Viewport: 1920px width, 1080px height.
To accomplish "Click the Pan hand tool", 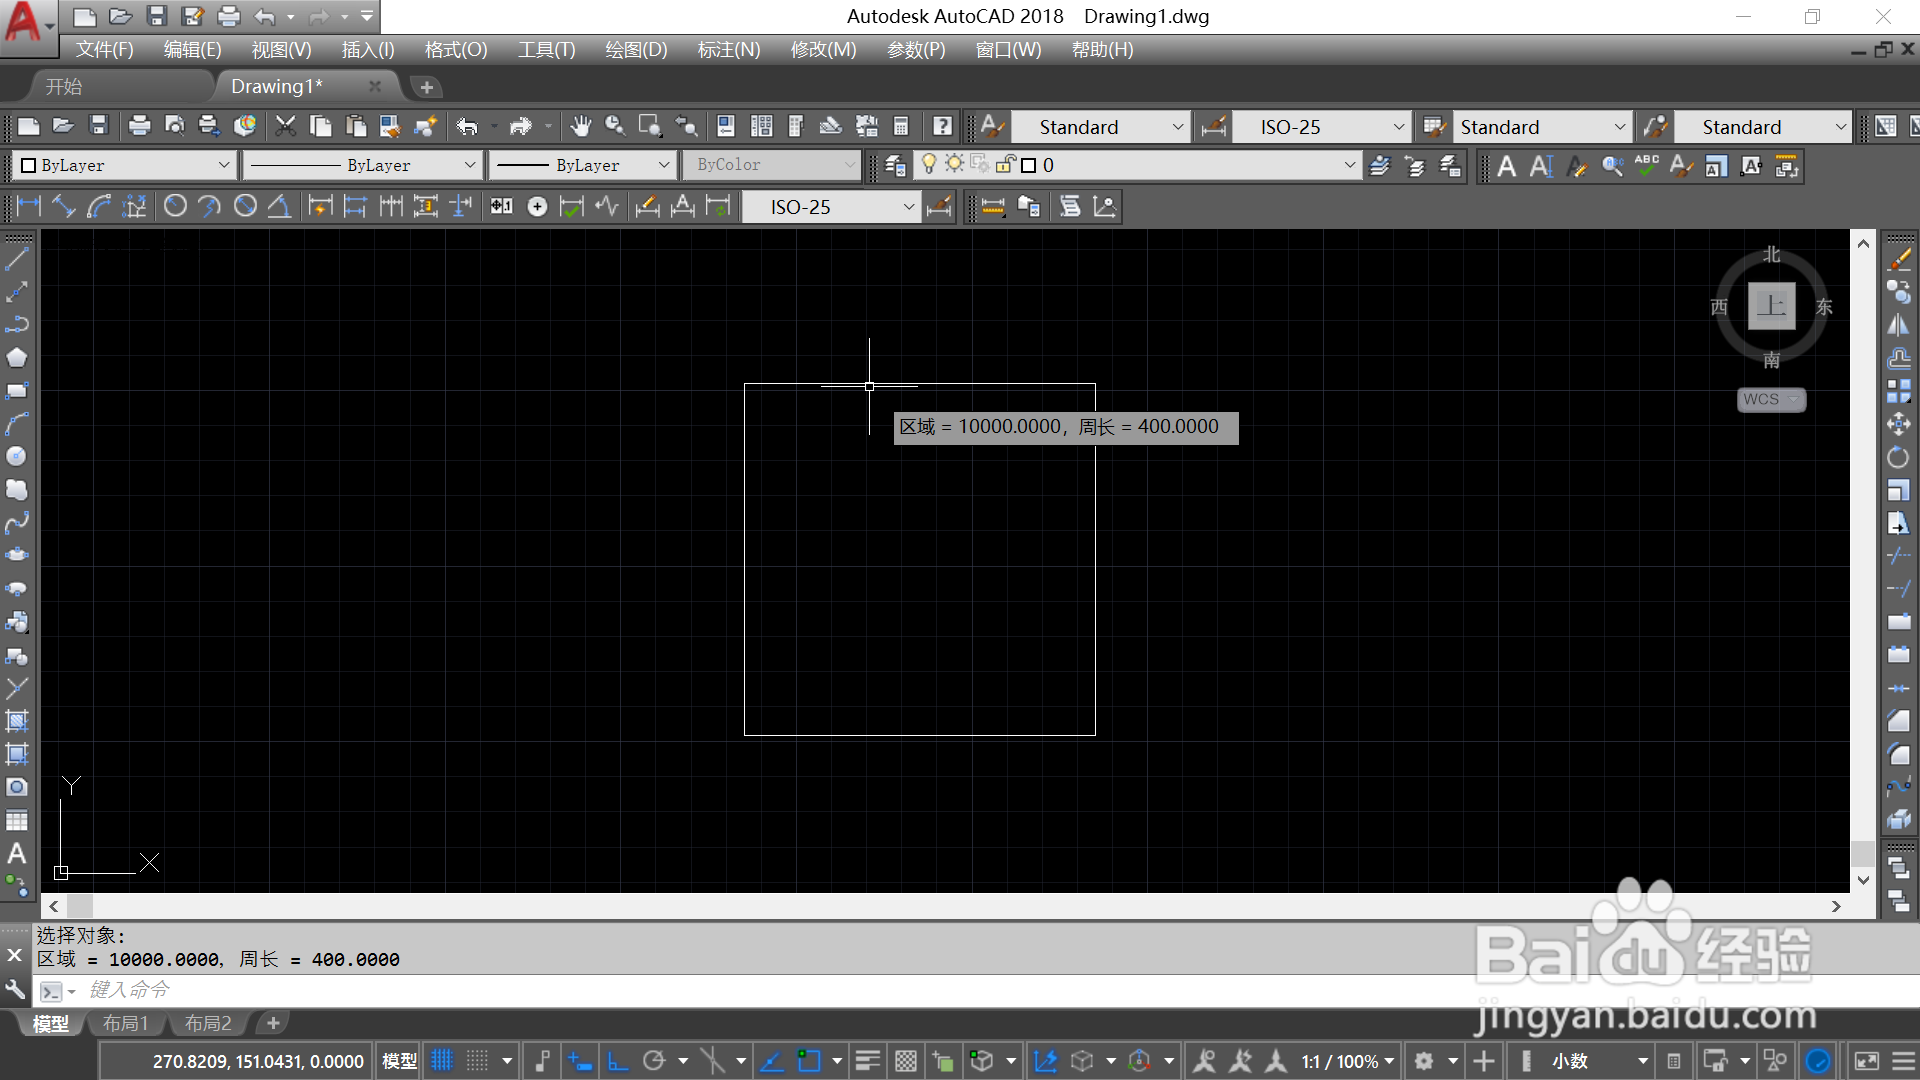I will tap(581, 126).
